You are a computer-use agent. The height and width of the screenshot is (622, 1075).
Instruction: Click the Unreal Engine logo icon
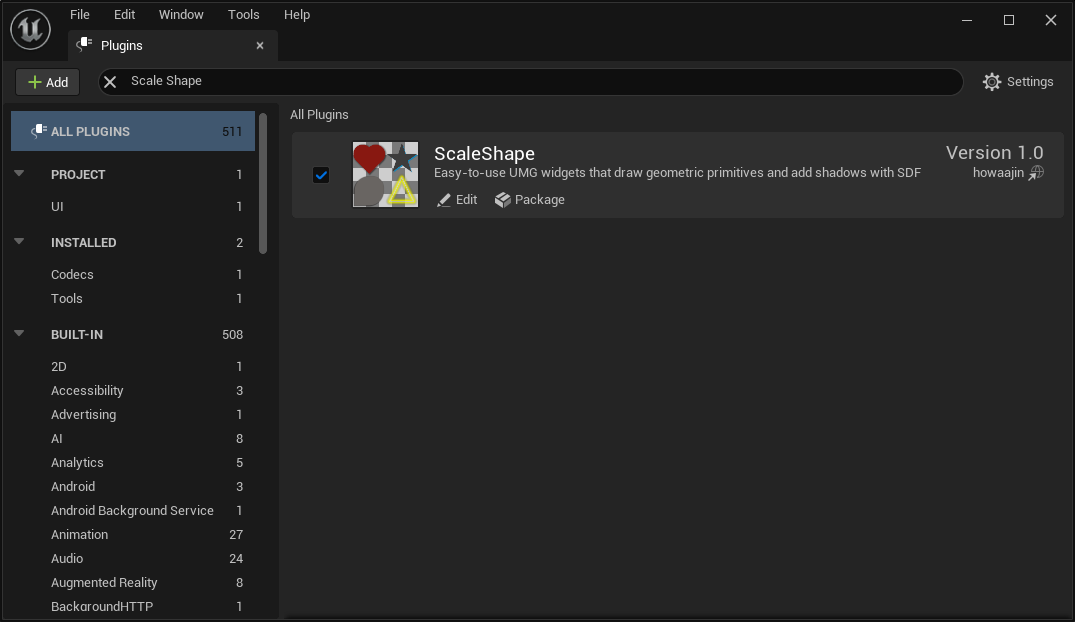coord(30,29)
